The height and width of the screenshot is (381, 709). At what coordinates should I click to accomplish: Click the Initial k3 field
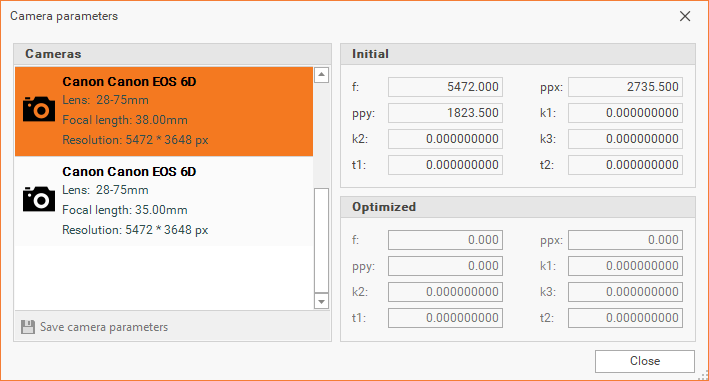click(x=625, y=139)
